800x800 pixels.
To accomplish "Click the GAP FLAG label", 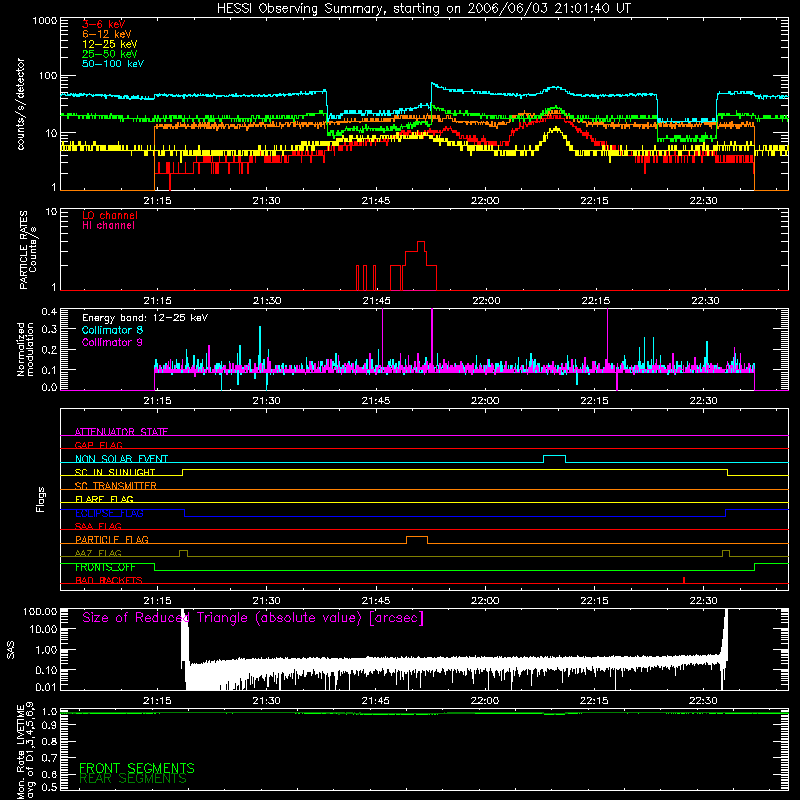I will tap(98, 445).
